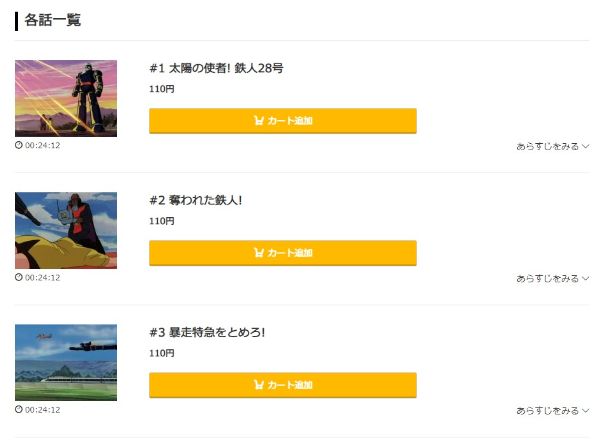600x441 pixels.
Task: Open the title #3 暴走特急をとめろ!
Action: point(207,332)
